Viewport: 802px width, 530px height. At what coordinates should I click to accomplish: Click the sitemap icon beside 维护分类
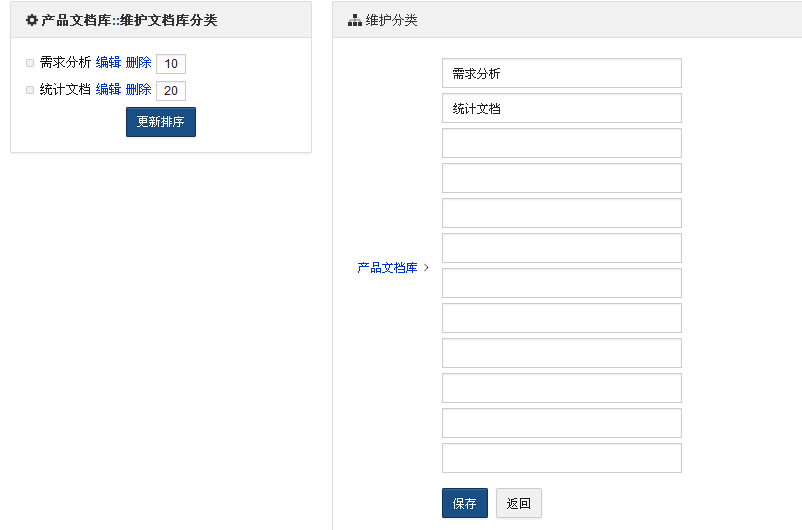click(x=354, y=20)
